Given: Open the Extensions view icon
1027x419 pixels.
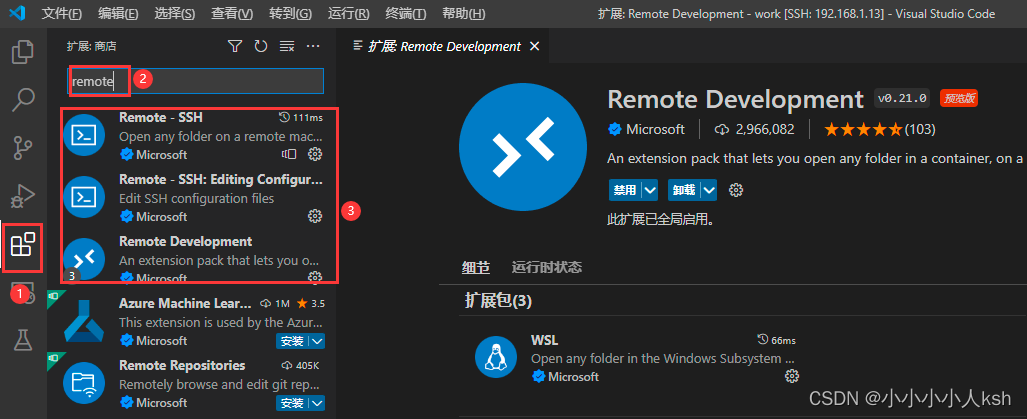Looking at the screenshot, I should (x=24, y=246).
